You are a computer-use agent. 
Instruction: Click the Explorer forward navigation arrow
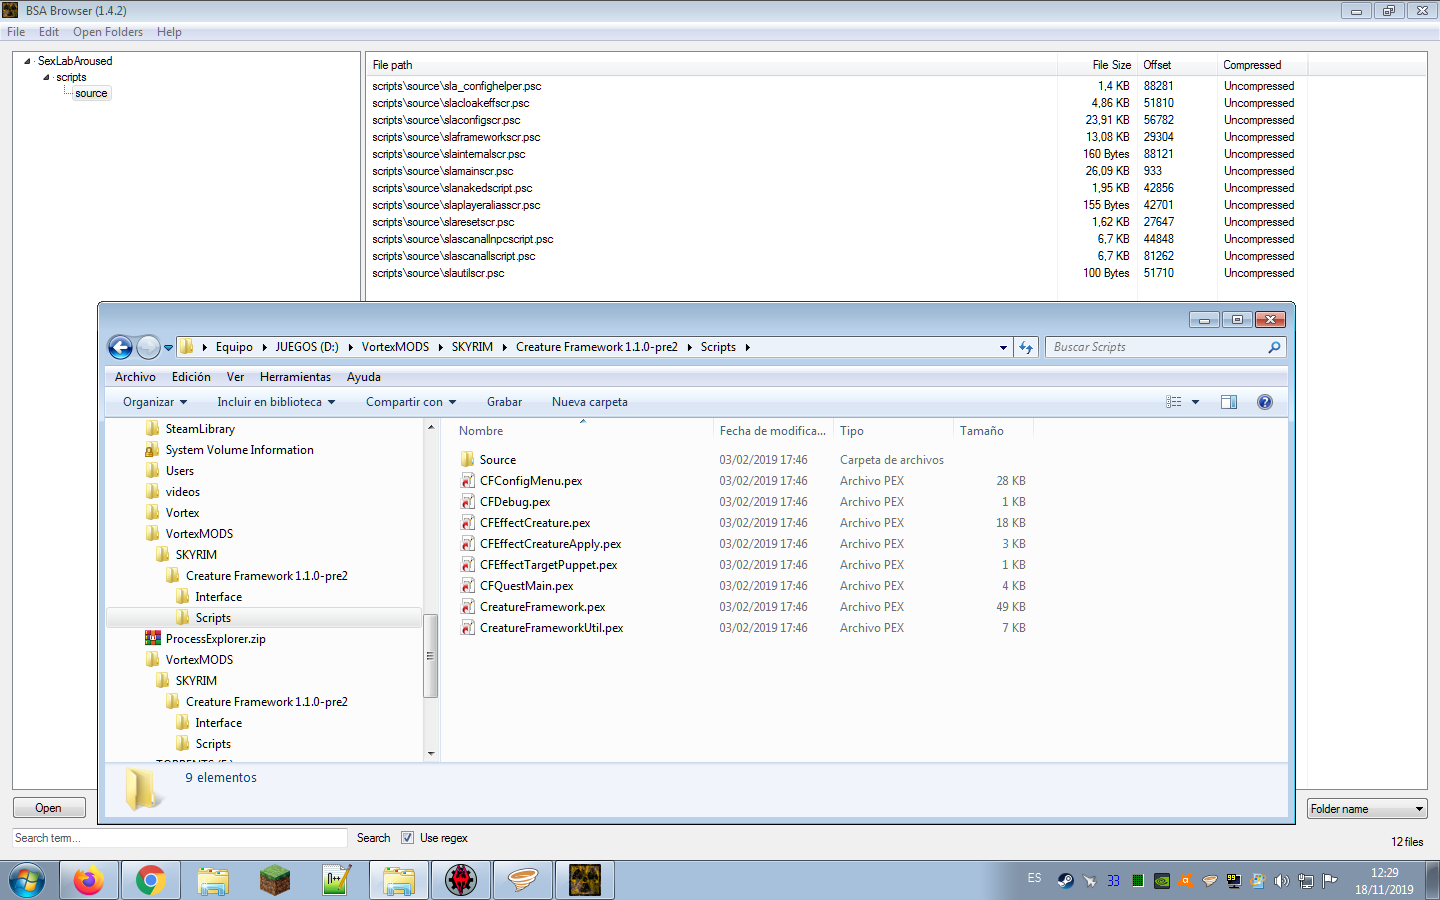[x=148, y=347]
